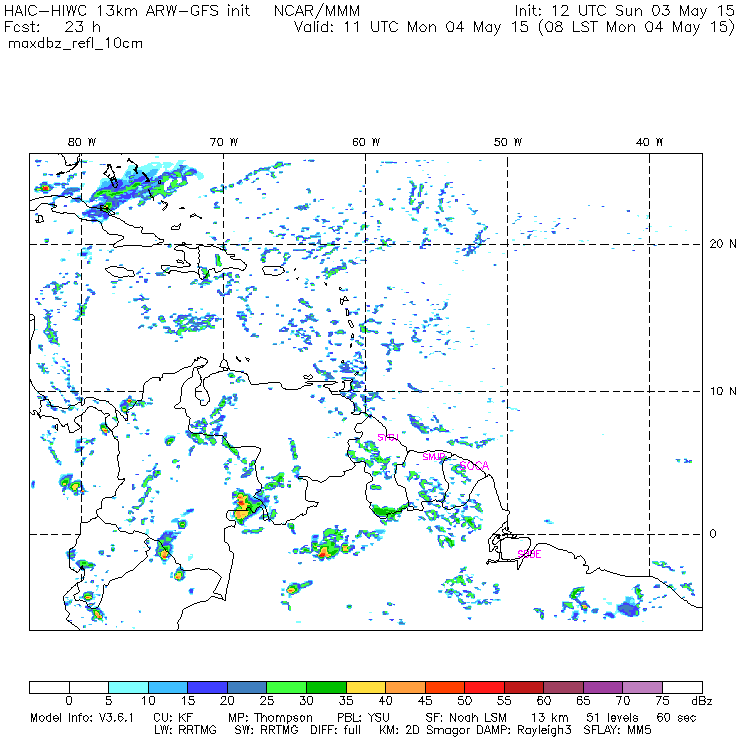Click the "20 N" latitude label
Image resolution: width=740 pixels, height=740 pixels.
tap(723, 244)
